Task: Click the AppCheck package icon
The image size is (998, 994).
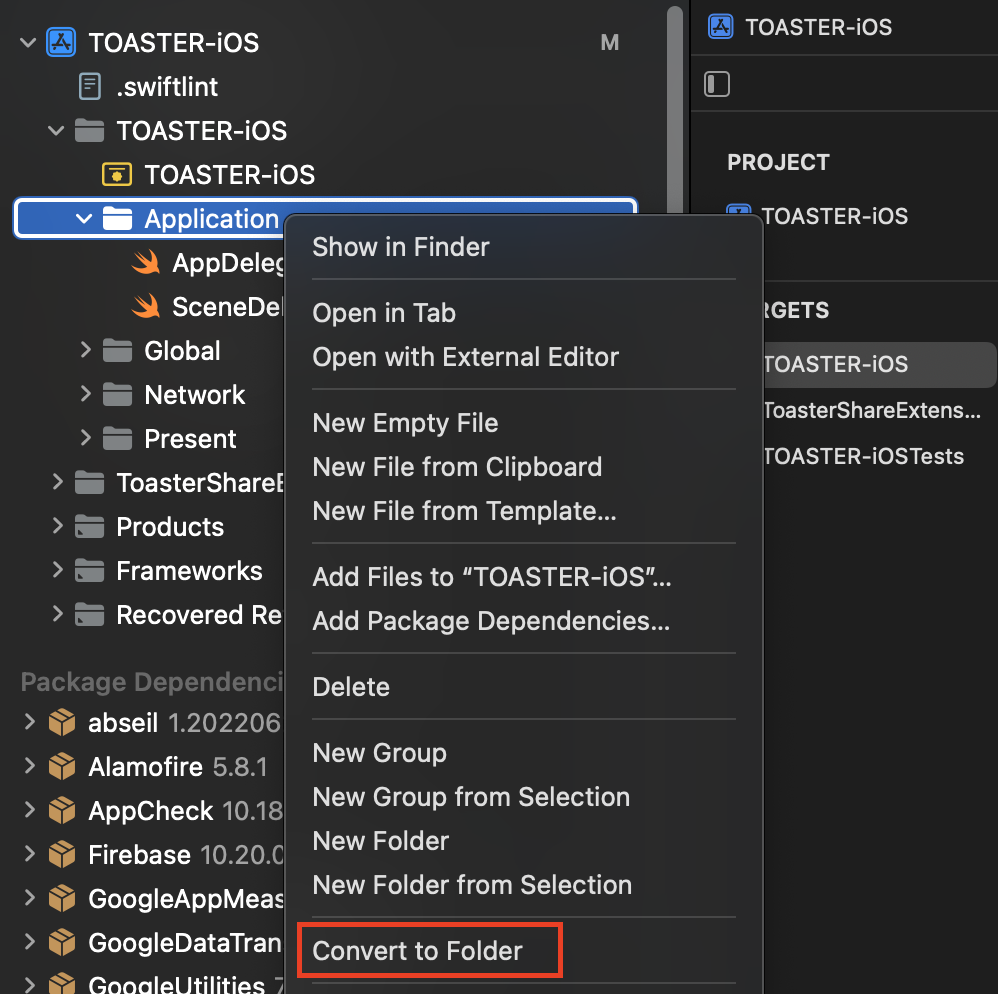Action: 62,810
